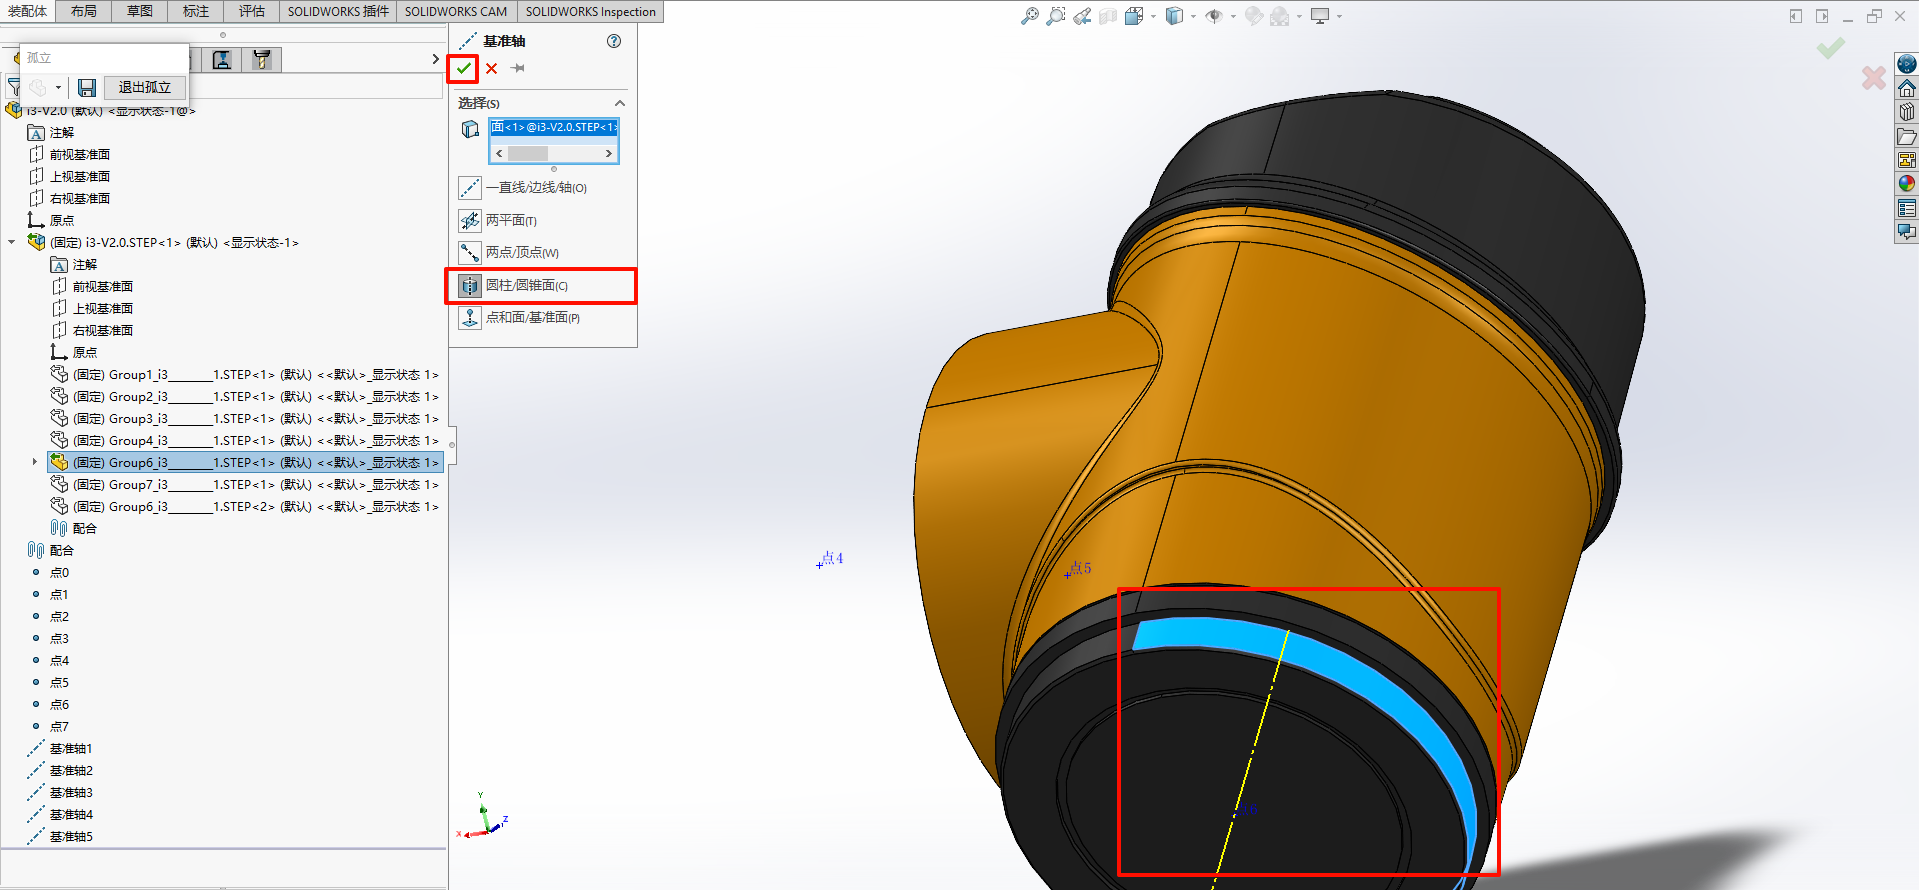
Task: Choose 两平面 axis option
Action: [498, 220]
